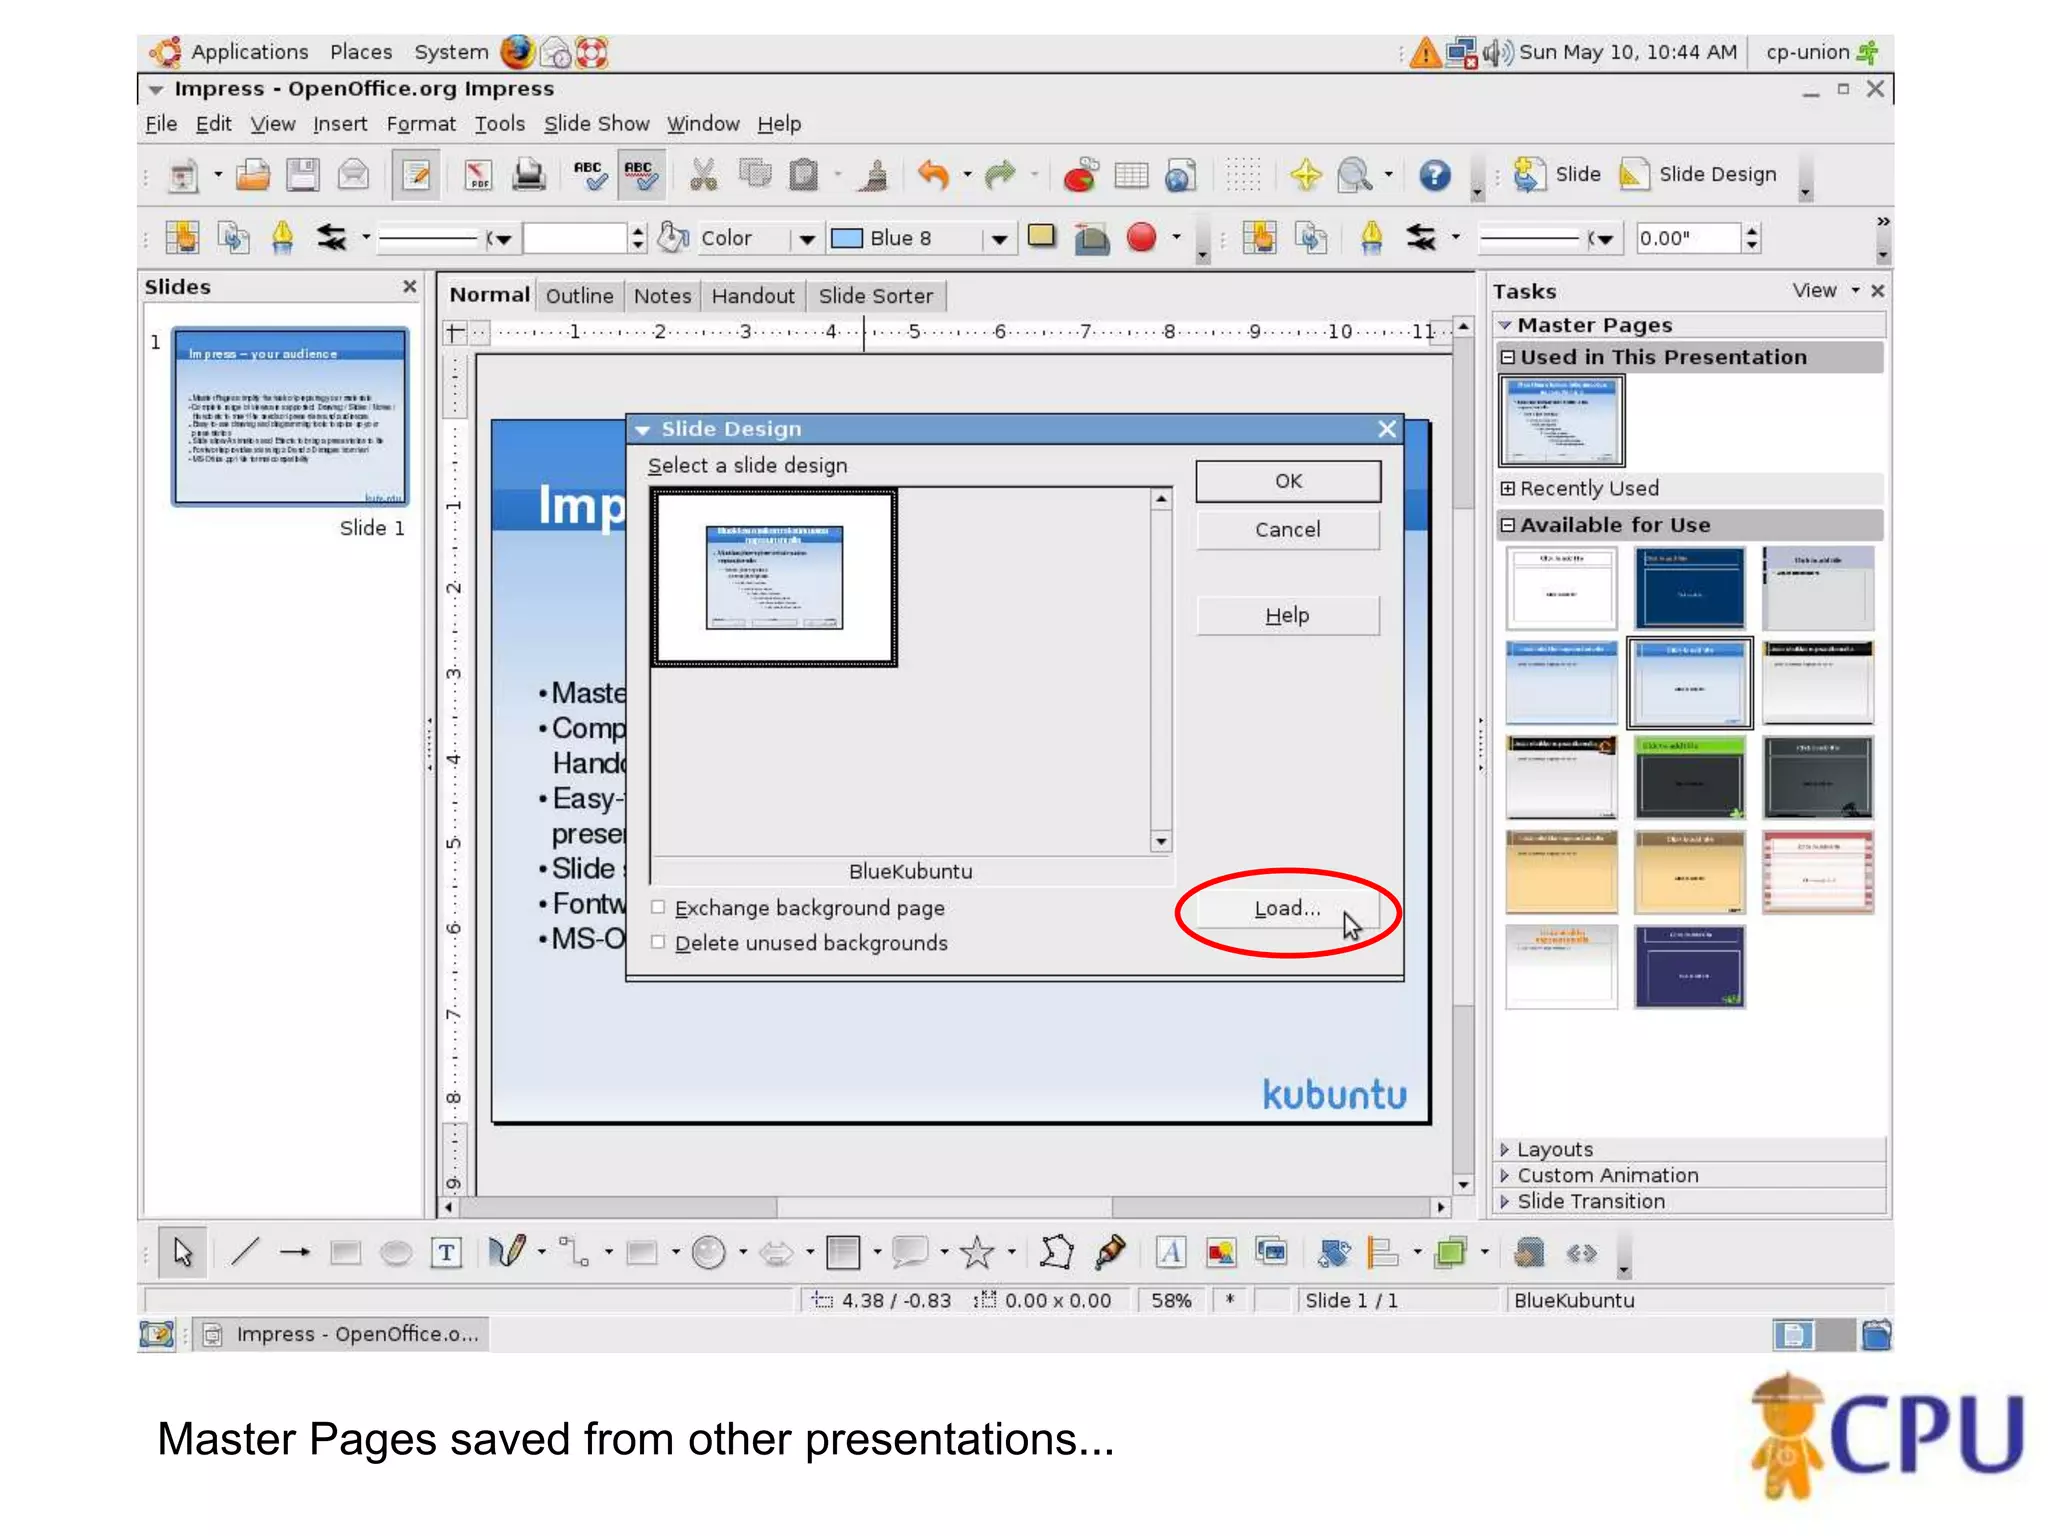The height and width of the screenshot is (1536, 2048).
Task: Select the arrow Select tool
Action: coord(183,1252)
